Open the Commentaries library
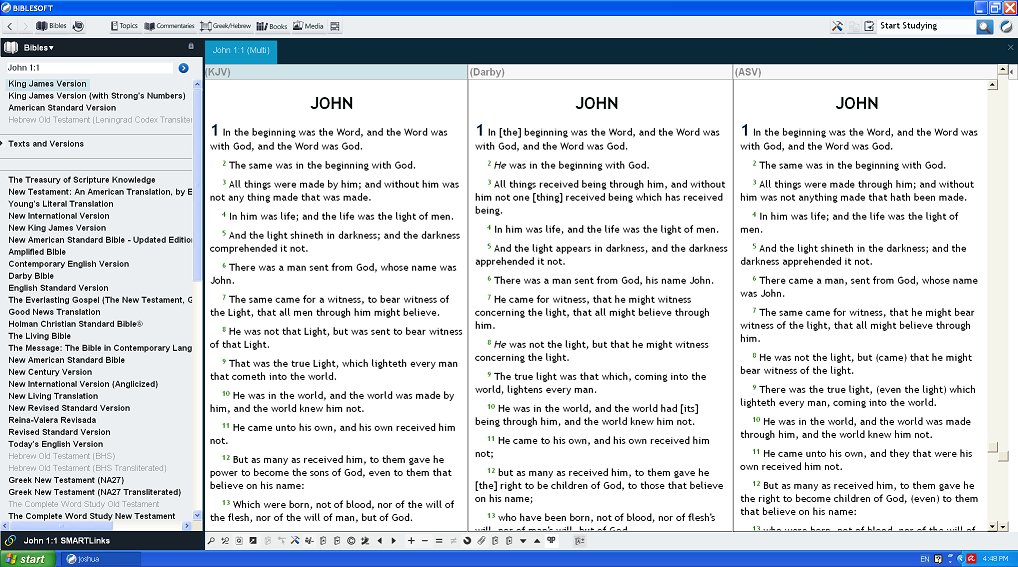Screen dimensions: 1018x567 (169, 26)
